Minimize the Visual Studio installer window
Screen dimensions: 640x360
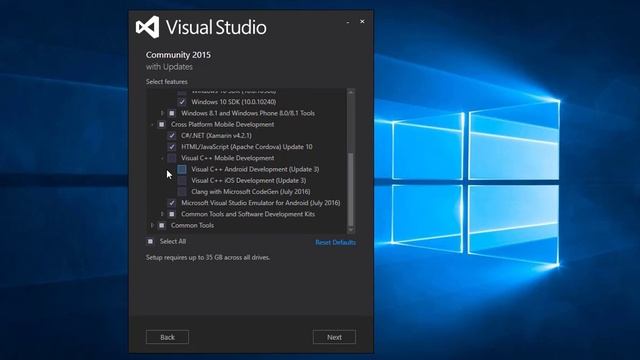[348, 22]
